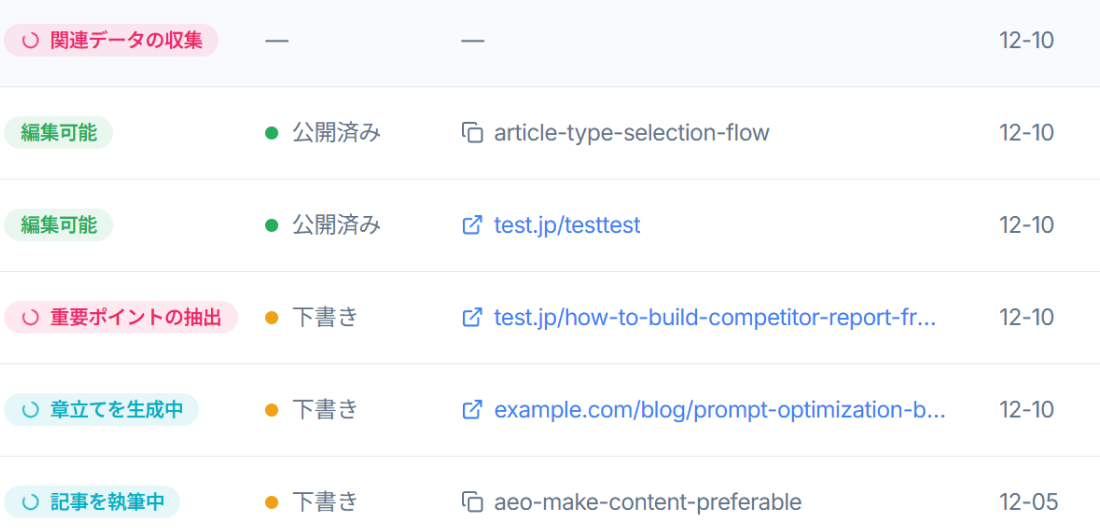1100x532 pixels.
Task: Click copy icon beside article-type-selection-flow
Action: point(472,133)
